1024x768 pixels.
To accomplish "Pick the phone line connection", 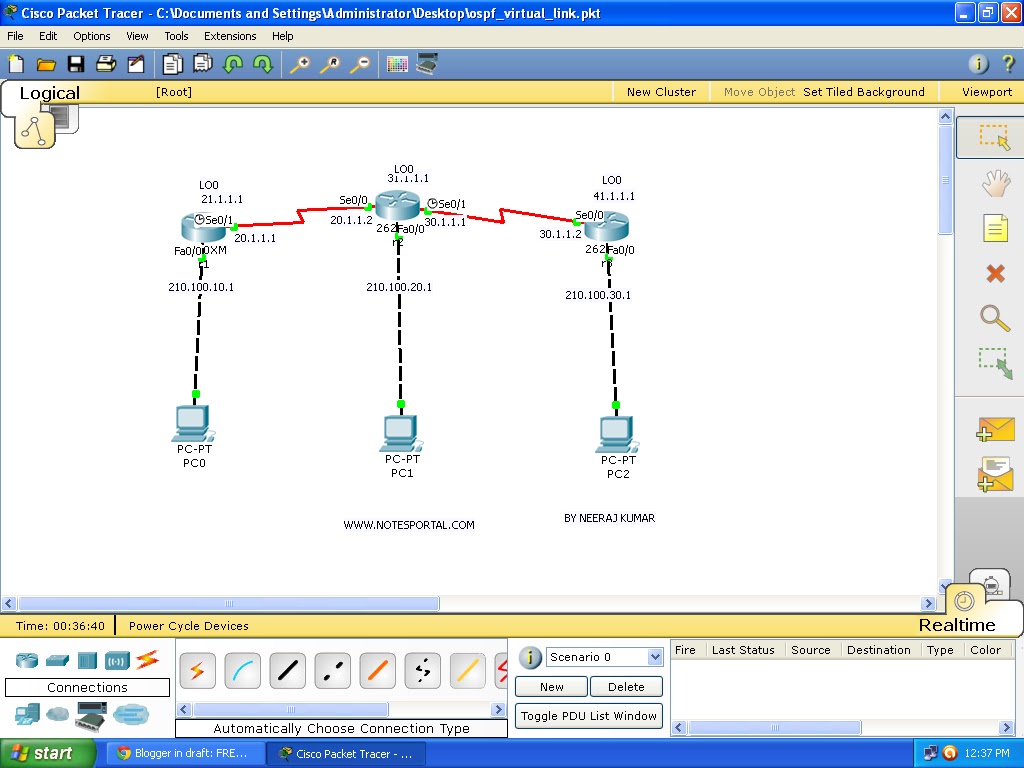I will point(423,671).
